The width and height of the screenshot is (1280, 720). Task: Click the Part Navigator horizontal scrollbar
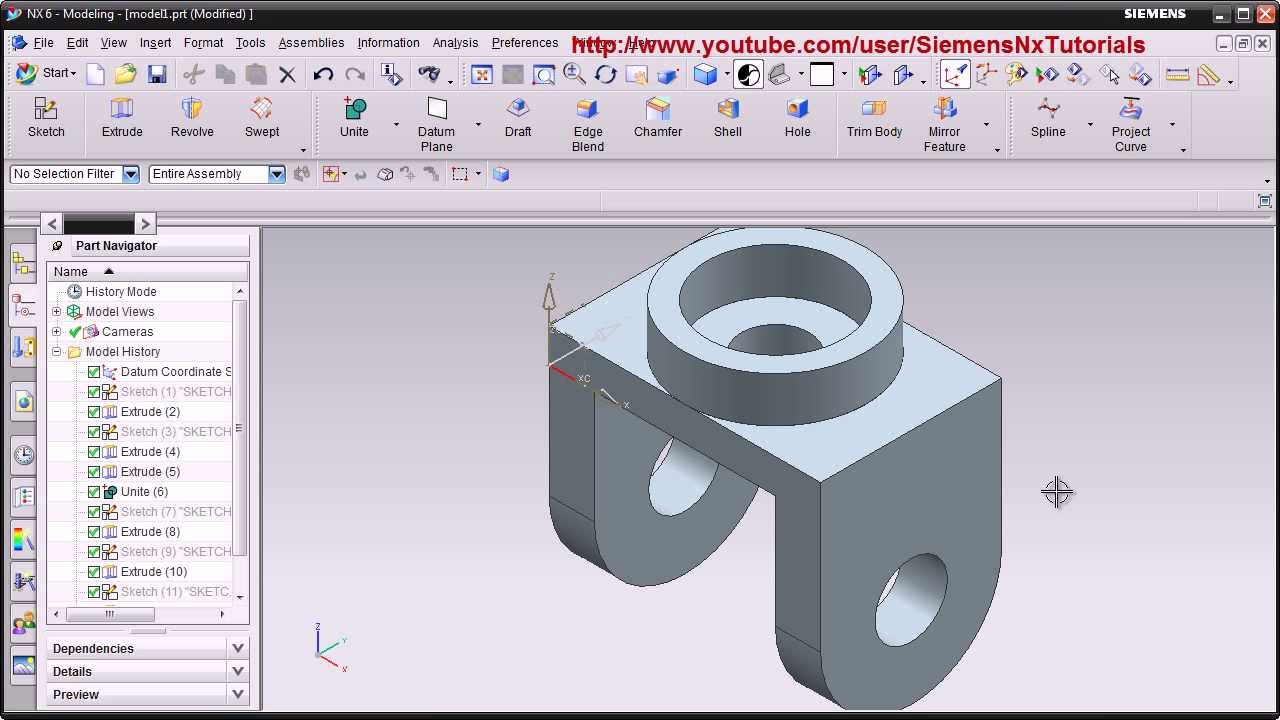pyautogui.click(x=110, y=614)
